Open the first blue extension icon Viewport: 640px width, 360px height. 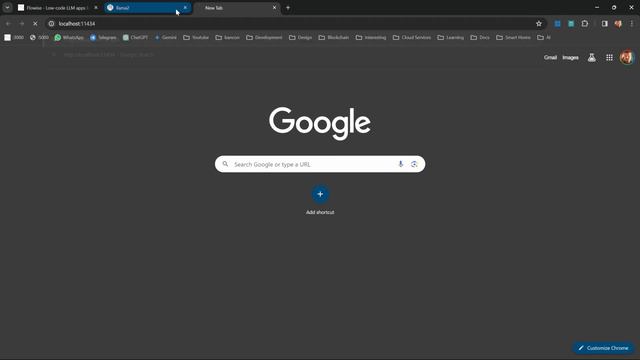(x=558, y=24)
